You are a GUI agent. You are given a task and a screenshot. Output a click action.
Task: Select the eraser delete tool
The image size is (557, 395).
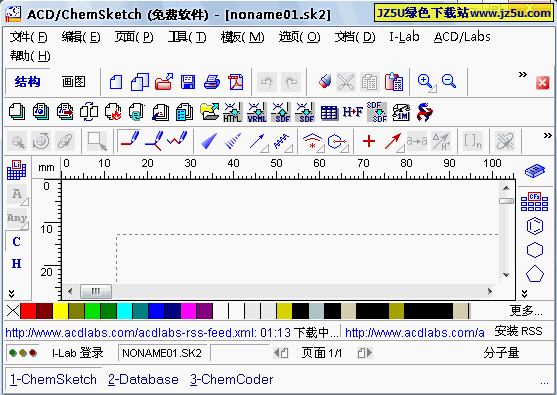(x=324, y=82)
